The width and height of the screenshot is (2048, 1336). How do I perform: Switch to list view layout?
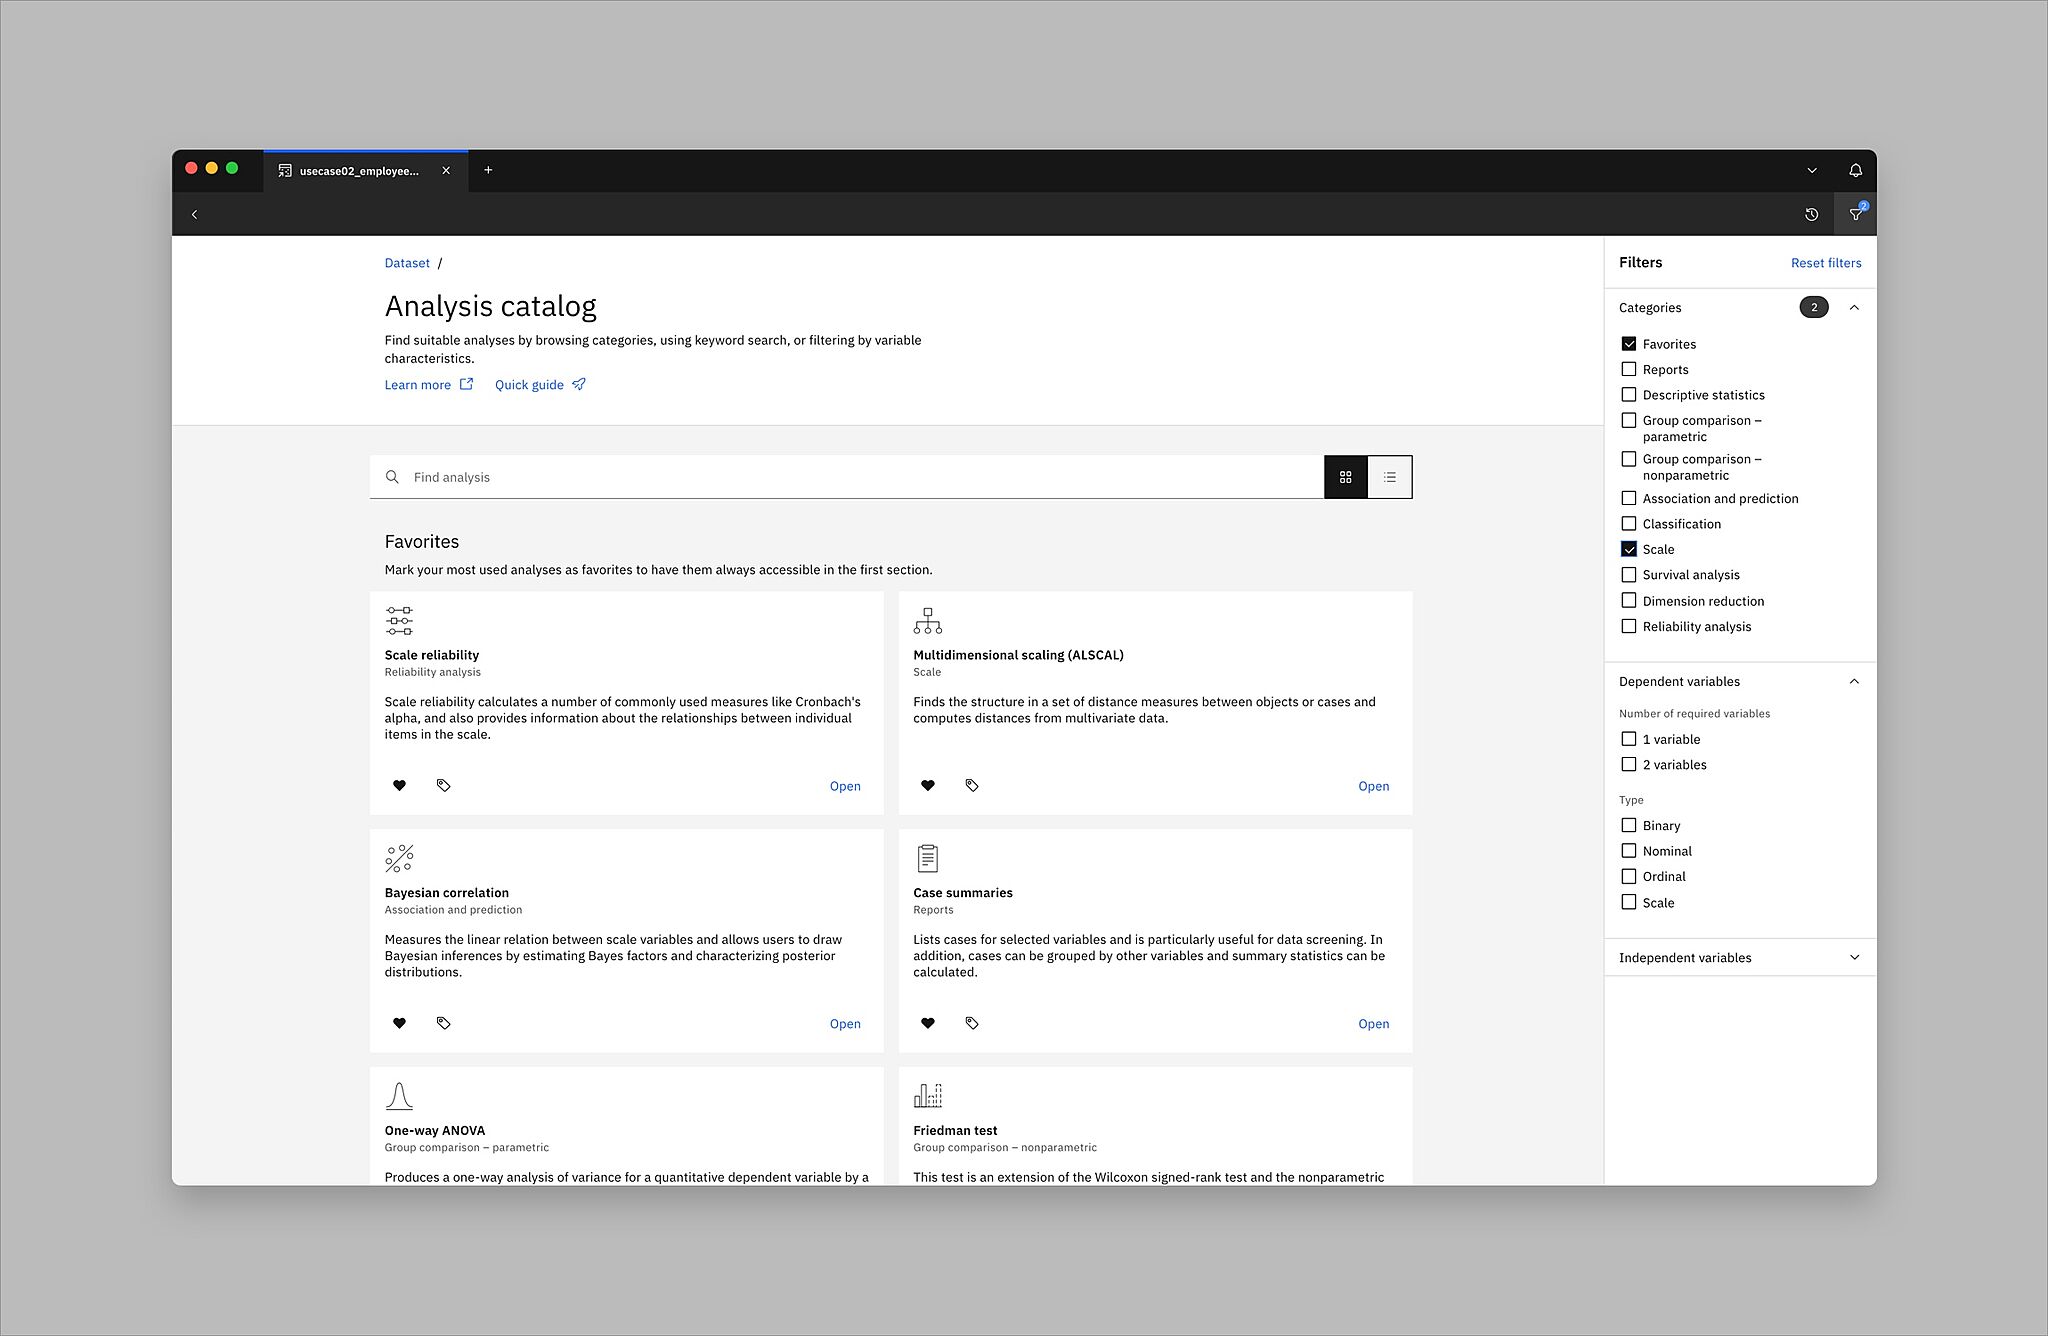(1390, 477)
